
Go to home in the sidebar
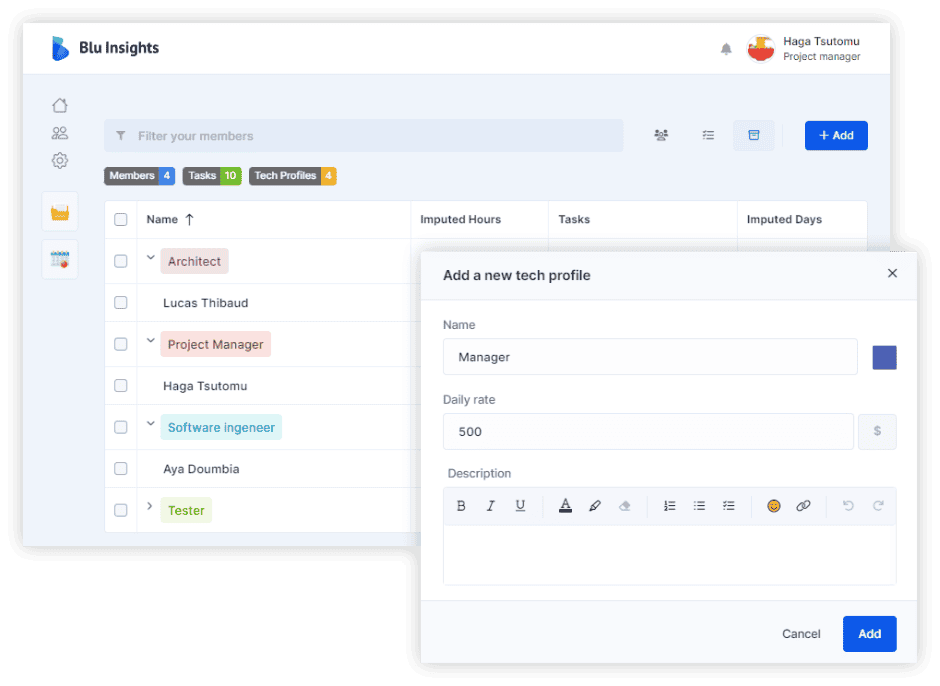pyautogui.click(x=60, y=106)
